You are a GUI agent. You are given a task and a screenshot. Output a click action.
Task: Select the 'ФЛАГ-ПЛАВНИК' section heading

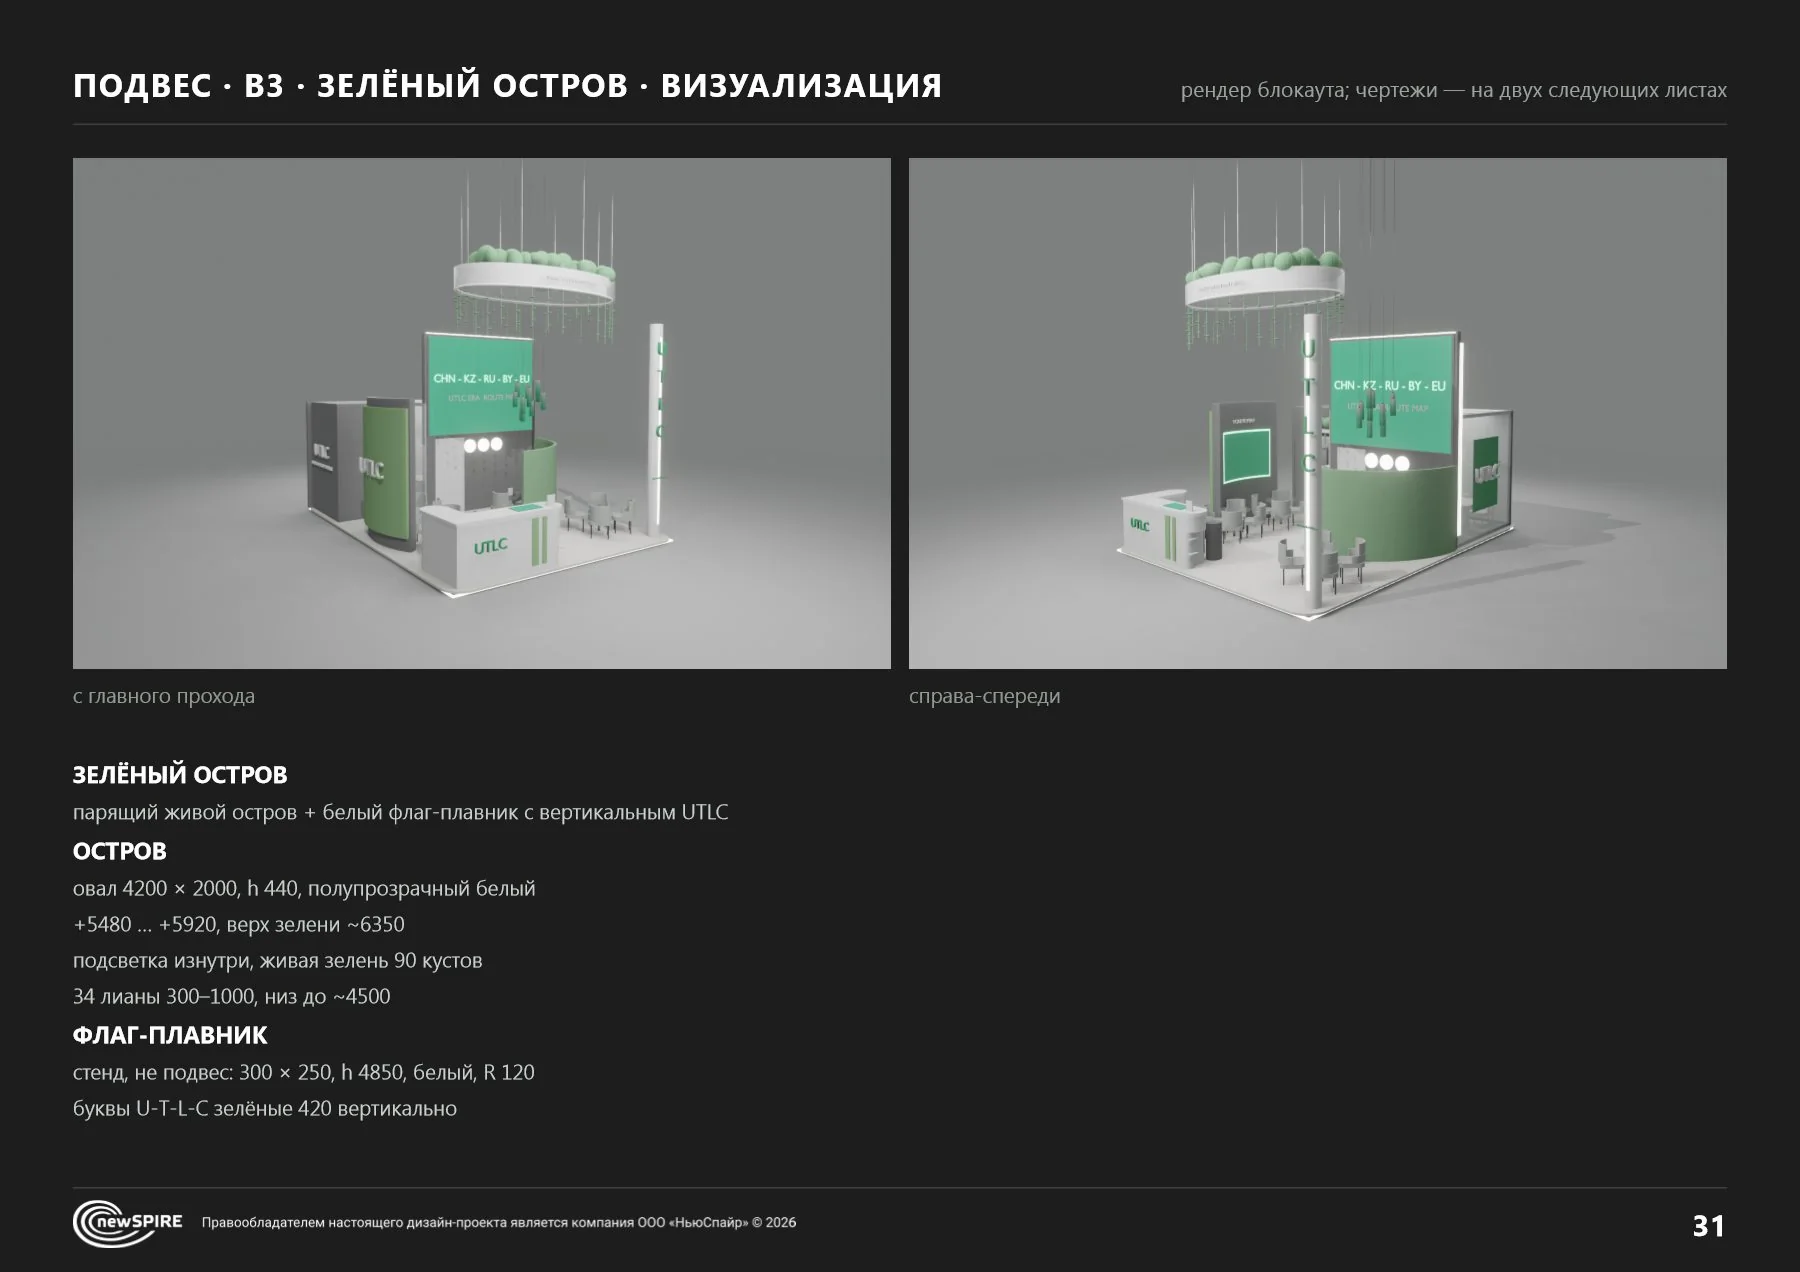pos(170,1035)
